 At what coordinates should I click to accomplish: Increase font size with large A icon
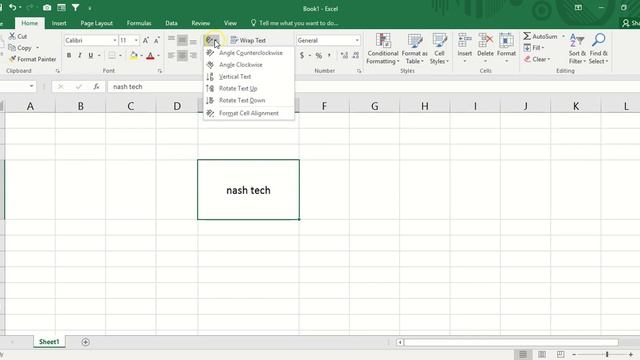pyautogui.click(x=146, y=40)
